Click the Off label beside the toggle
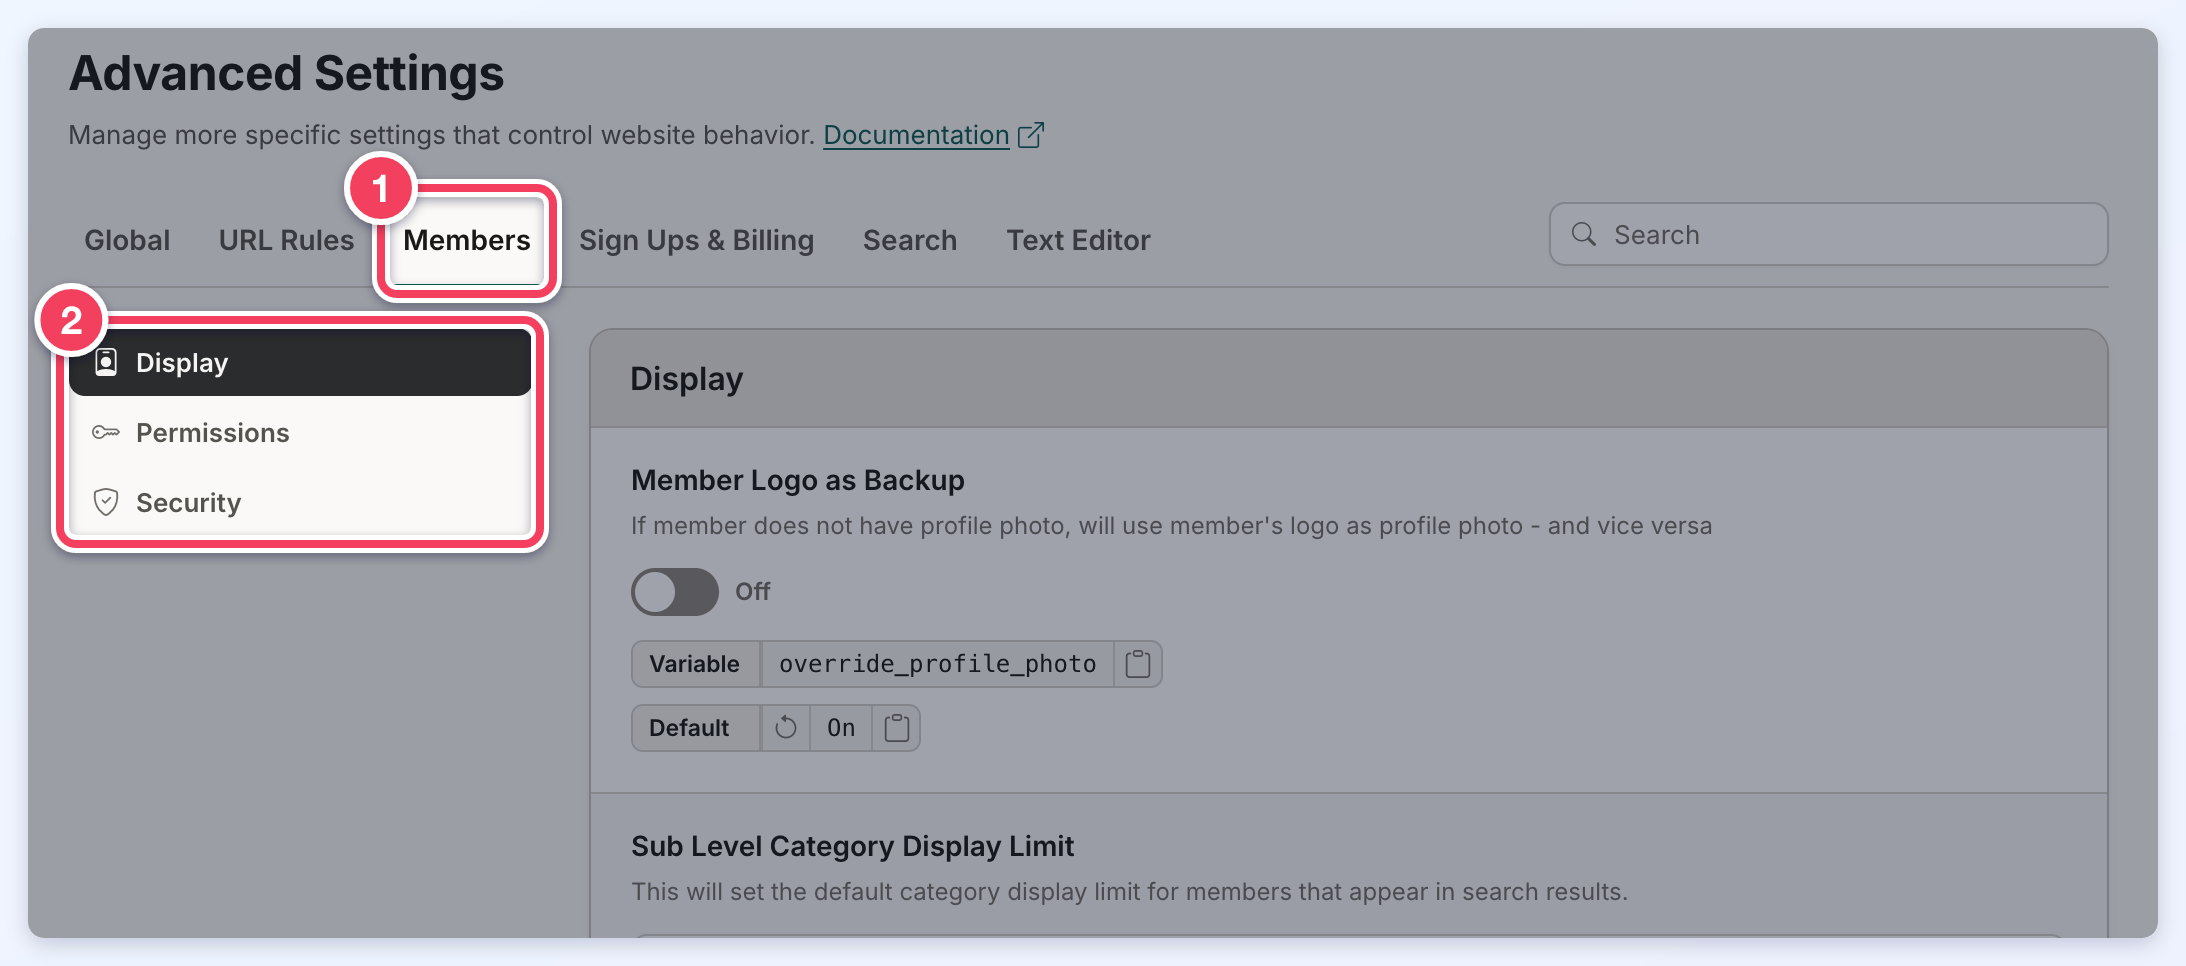Viewport: 2186px width, 966px height. click(x=753, y=592)
